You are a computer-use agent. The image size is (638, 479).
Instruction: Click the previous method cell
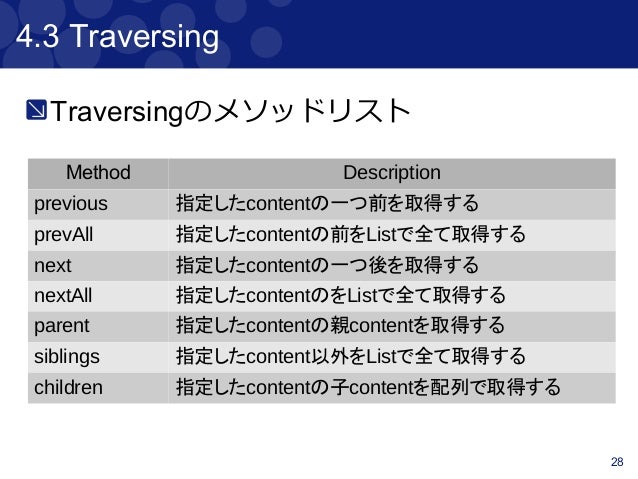click(98, 204)
